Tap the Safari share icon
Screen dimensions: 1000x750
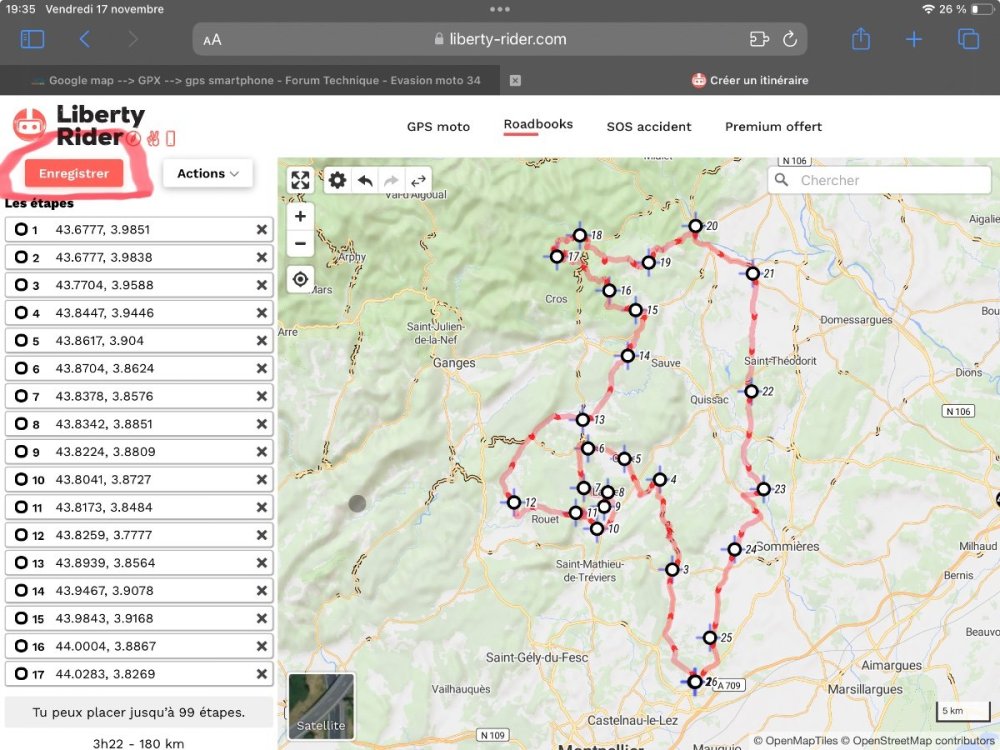861,39
